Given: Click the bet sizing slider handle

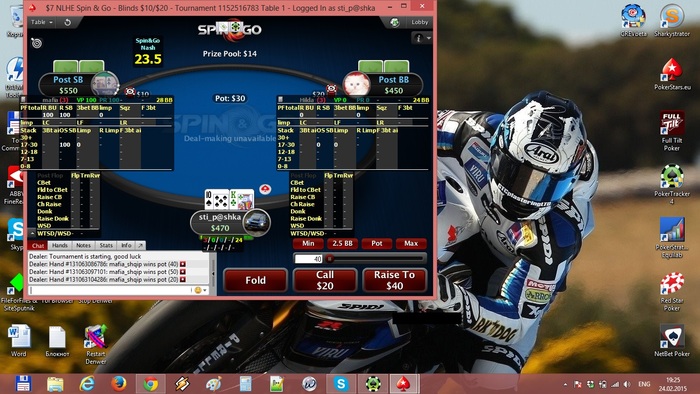Looking at the screenshot, I should [x=330, y=259].
